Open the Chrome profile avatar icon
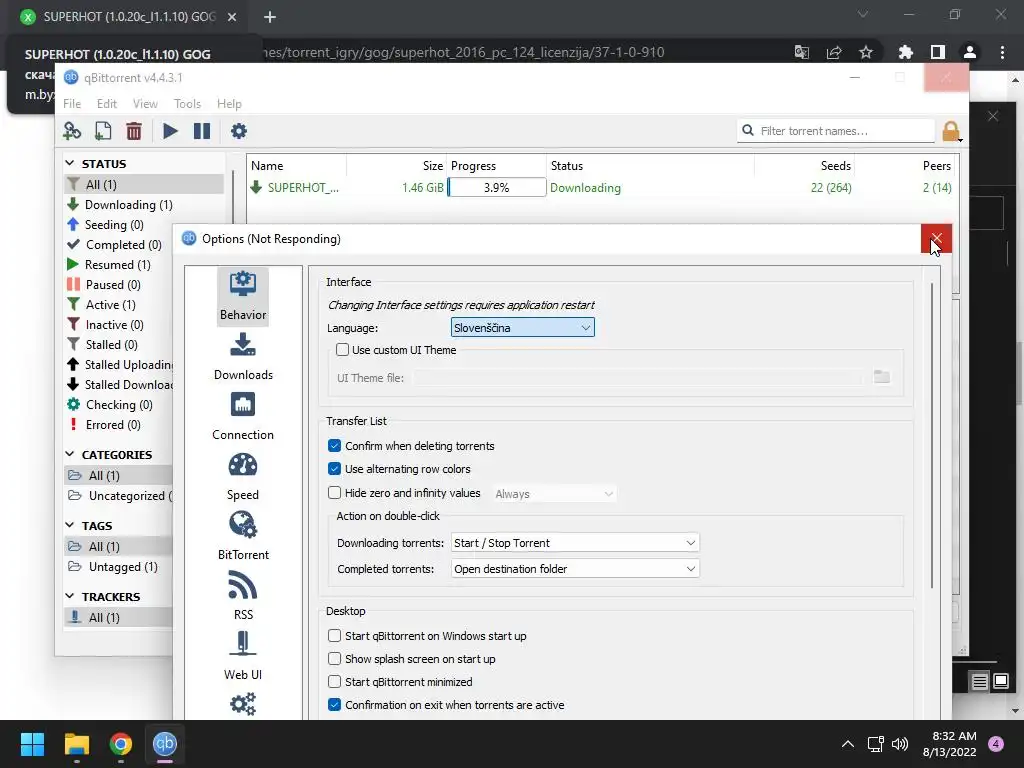 click(970, 52)
